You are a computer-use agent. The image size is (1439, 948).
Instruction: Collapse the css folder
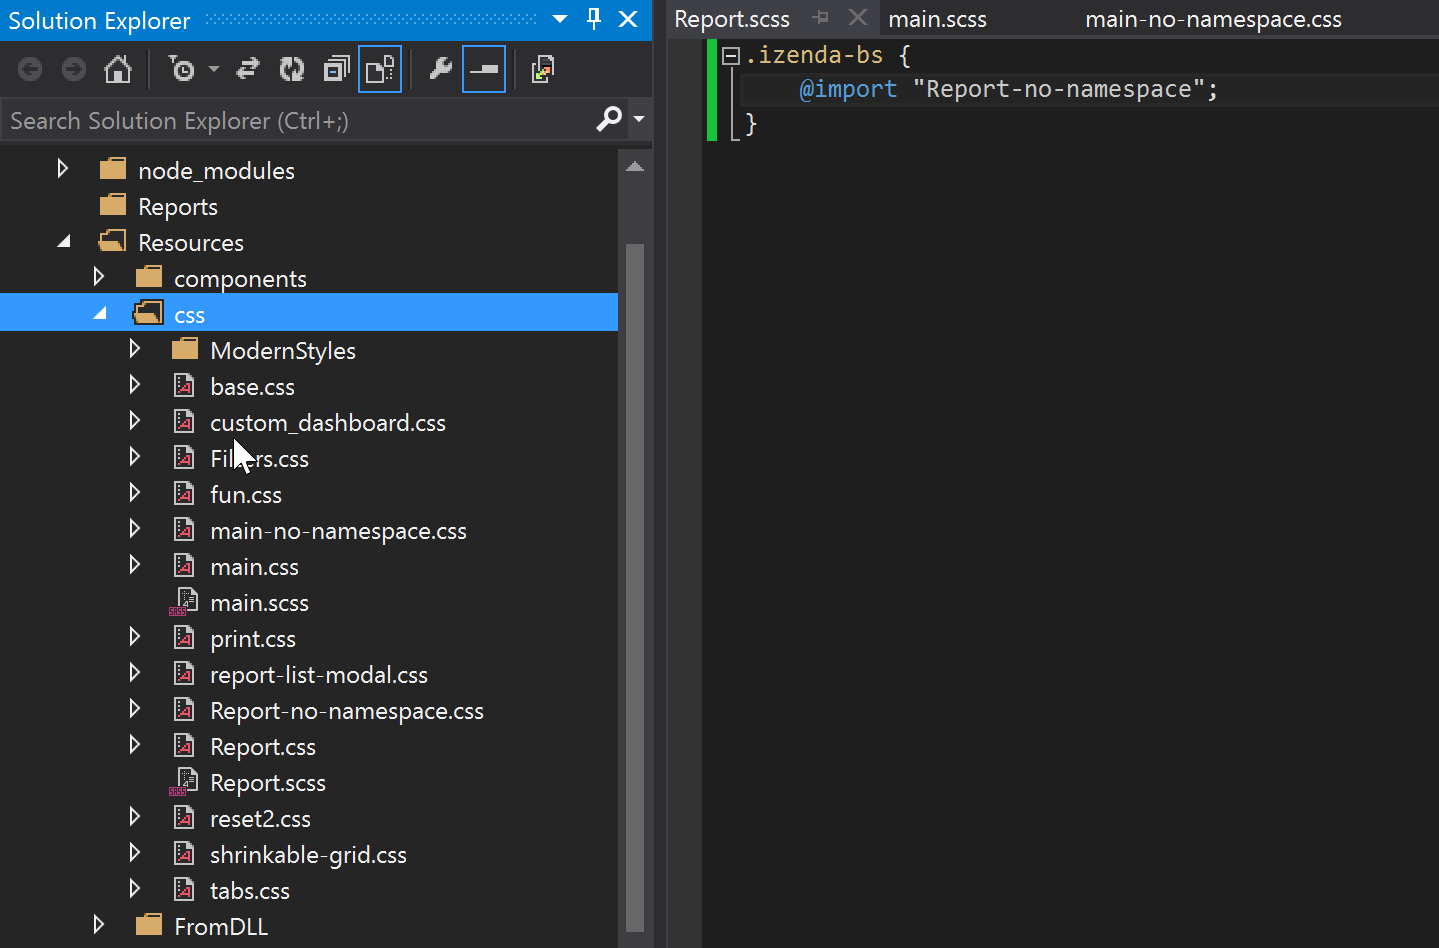click(100, 313)
